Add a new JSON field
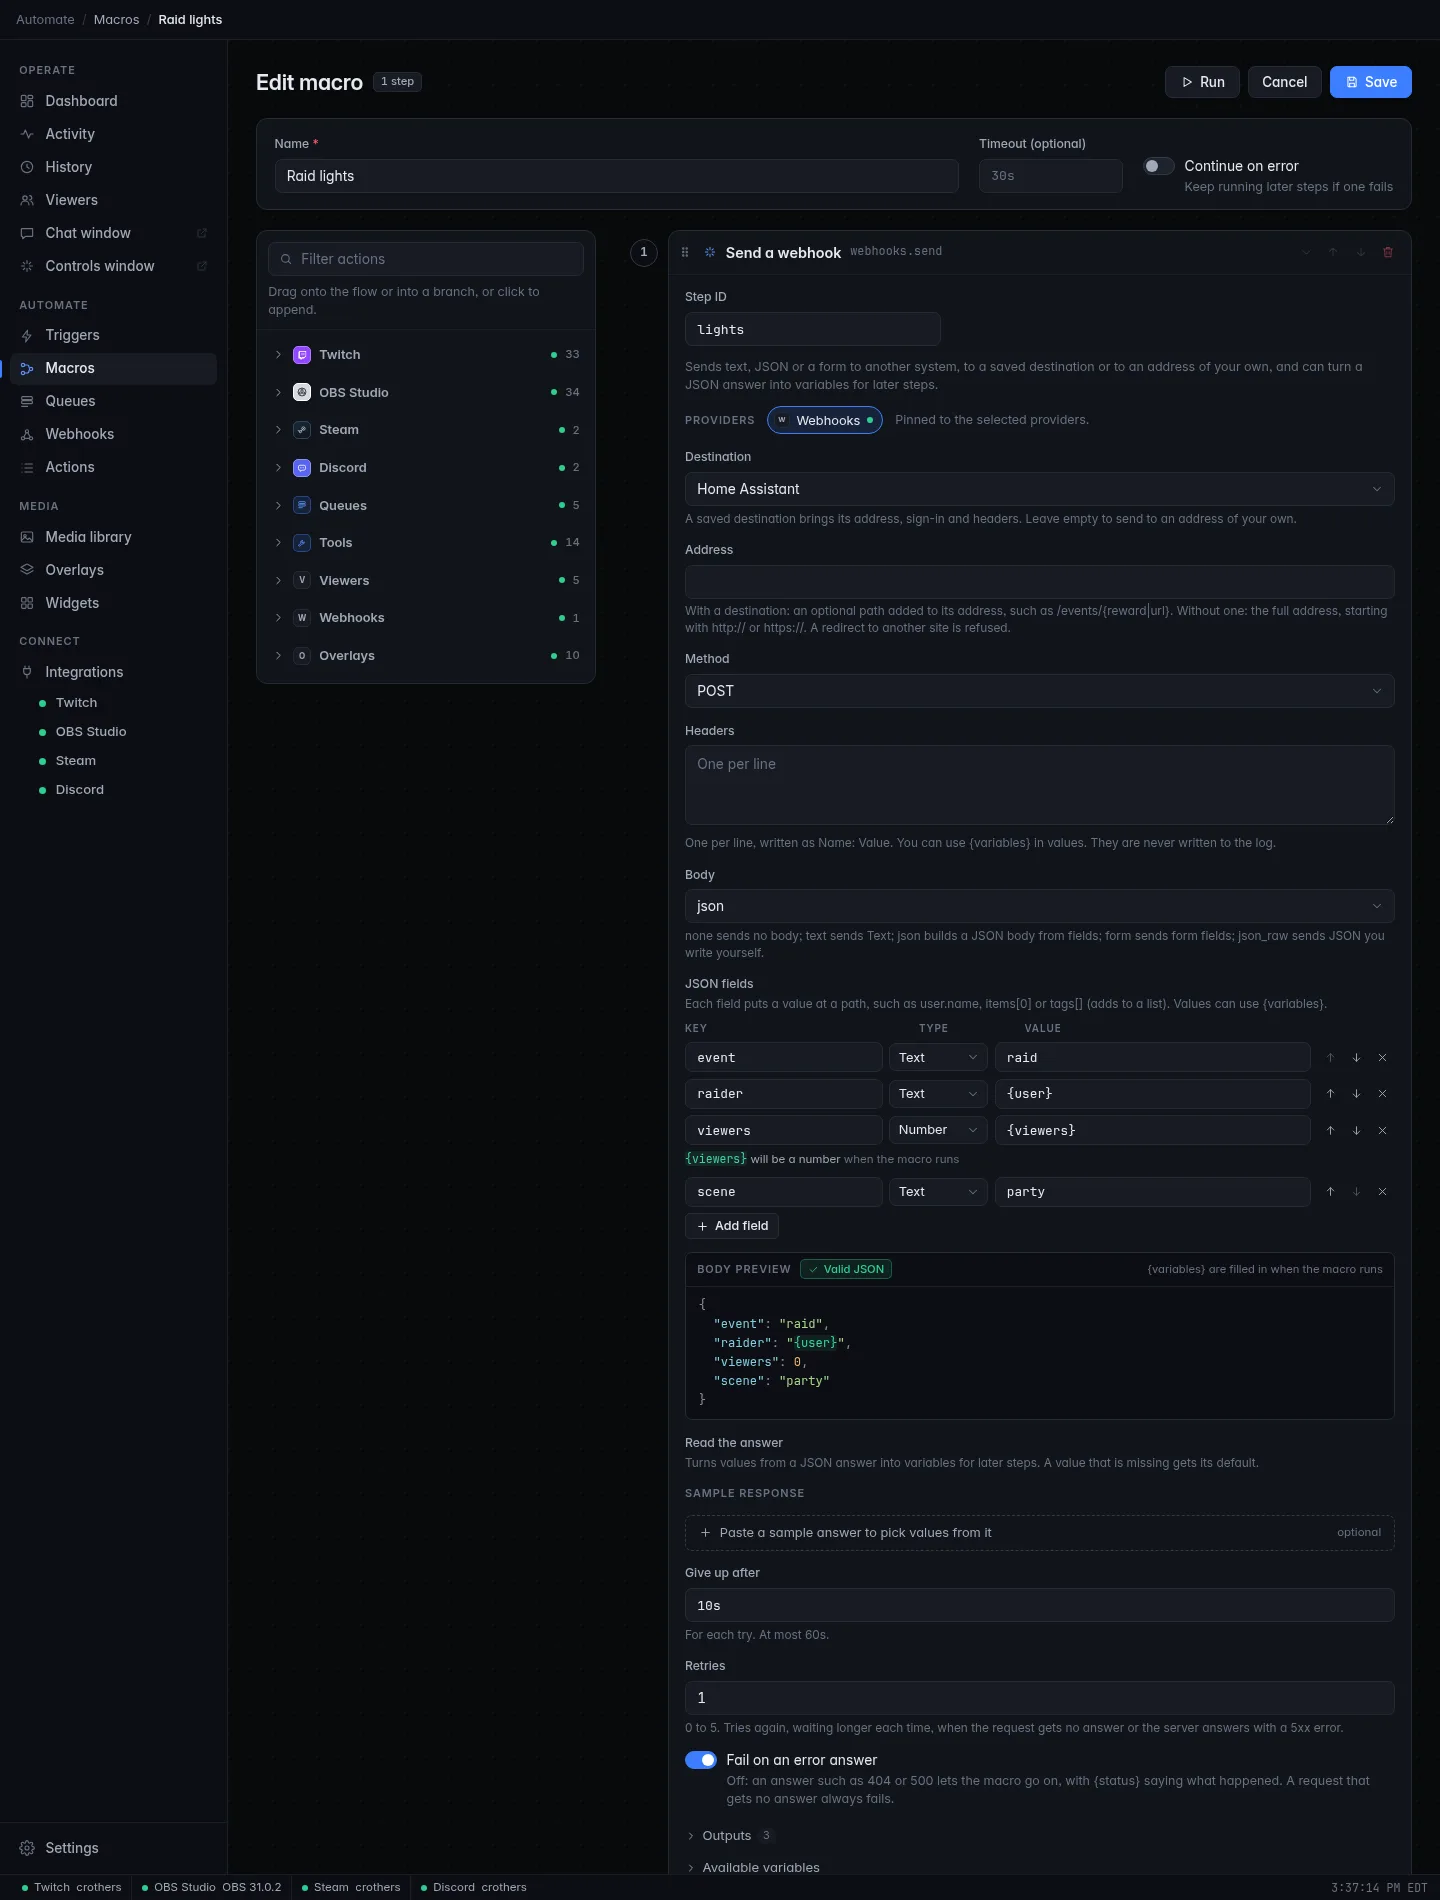The image size is (1440, 1900). tap(732, 1226)
